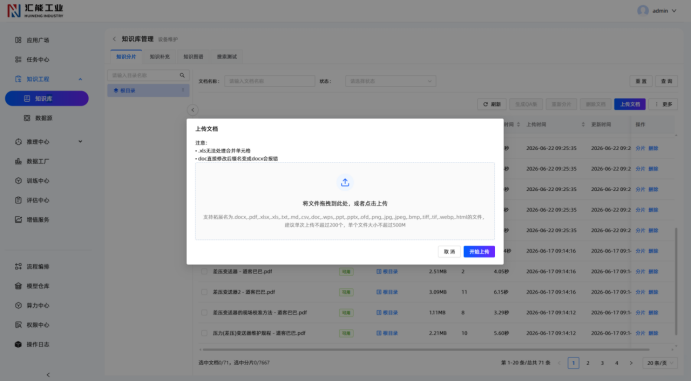The width and height of the screenshot is (691, 381).
Task: Switch to the third tab, between 知识补充 and 搜索测试
Action: pyautogui.click(x=193, y=57)
